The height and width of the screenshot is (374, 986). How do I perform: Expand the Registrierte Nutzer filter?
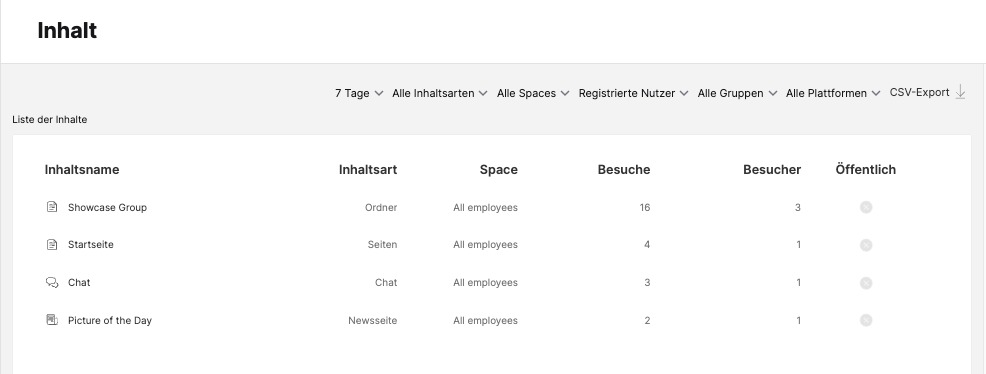[x=633, y=93]
